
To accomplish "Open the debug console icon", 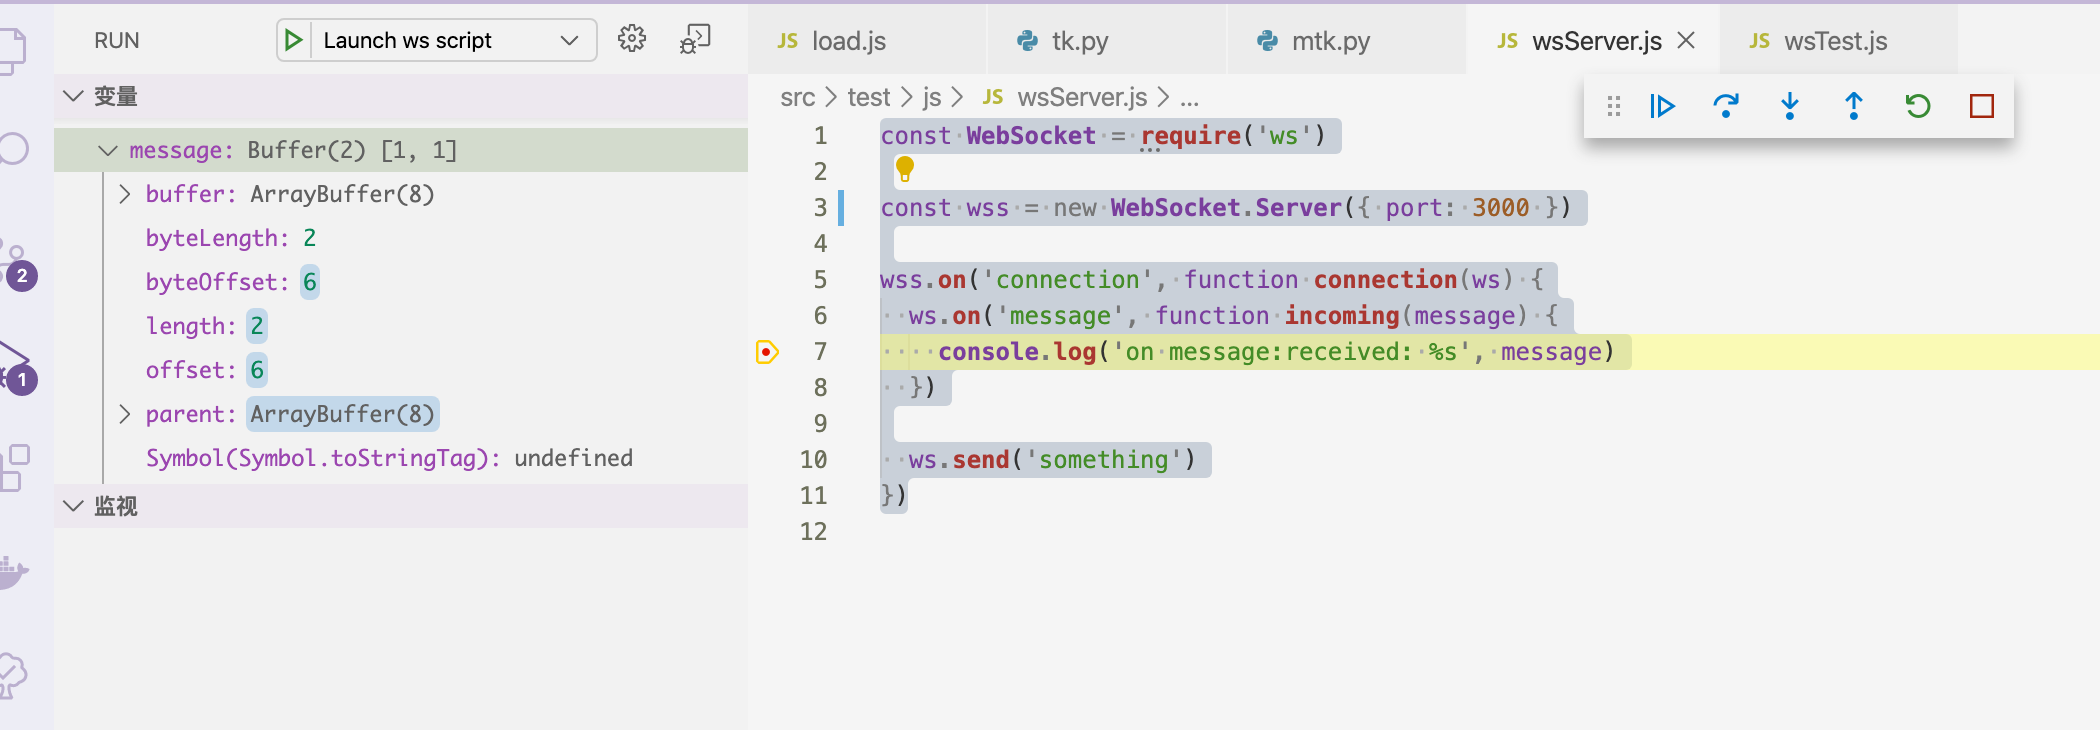I will (695, 39).
